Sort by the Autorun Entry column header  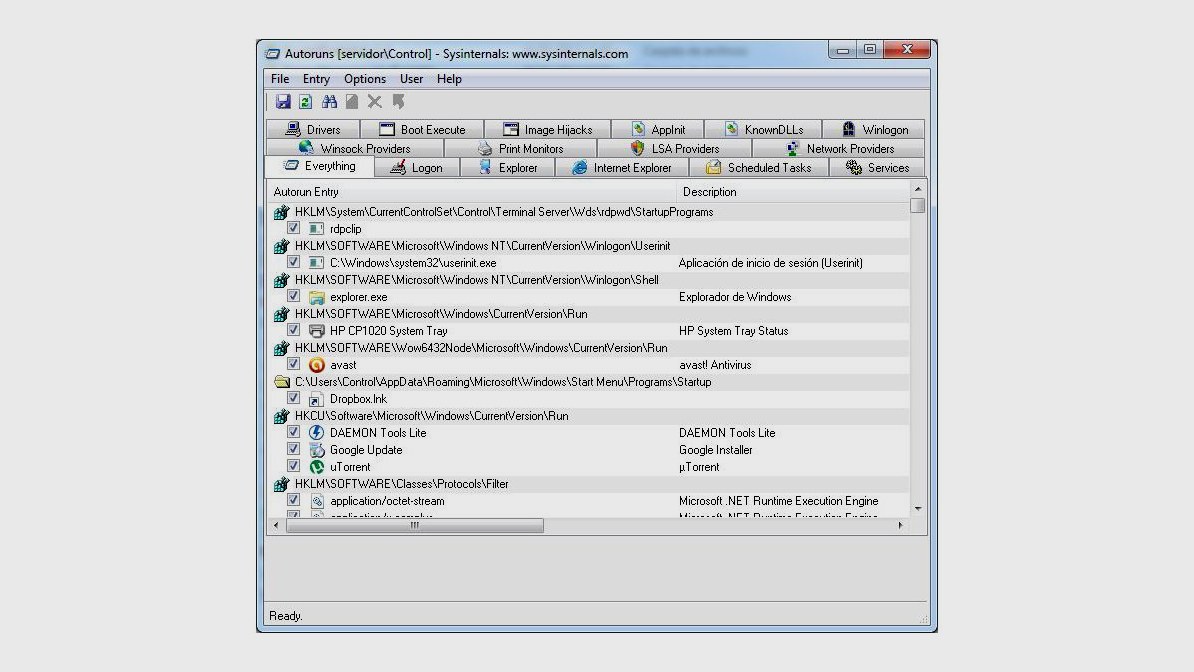(x=471, y=192)
